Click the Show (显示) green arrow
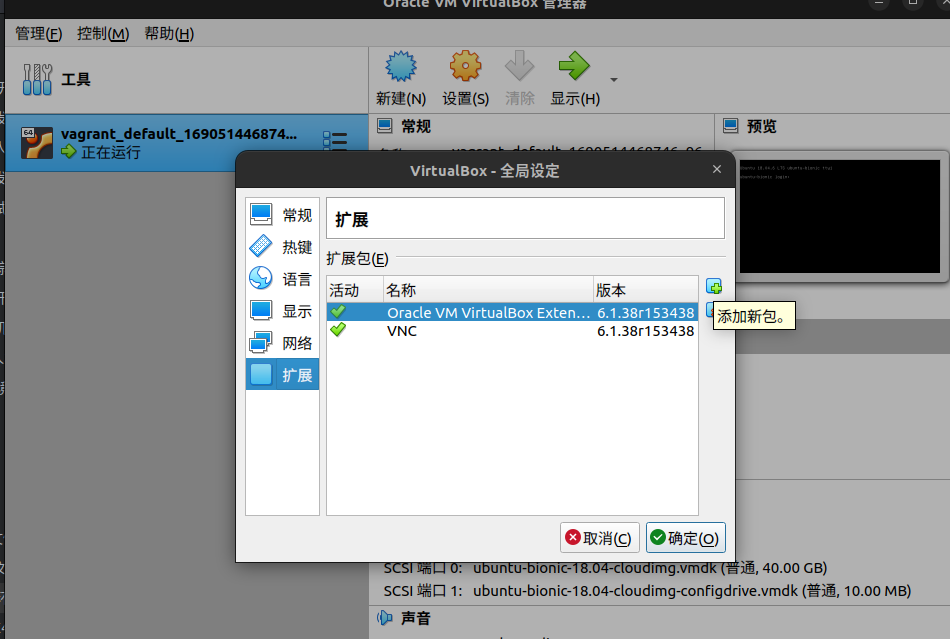The height and width of the screenshot is (639, 950). coord(574,67)
